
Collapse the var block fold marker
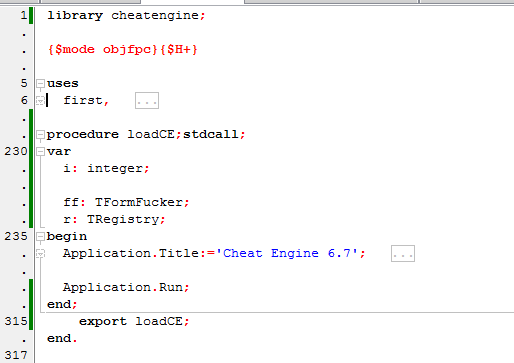tap(40, 152)
